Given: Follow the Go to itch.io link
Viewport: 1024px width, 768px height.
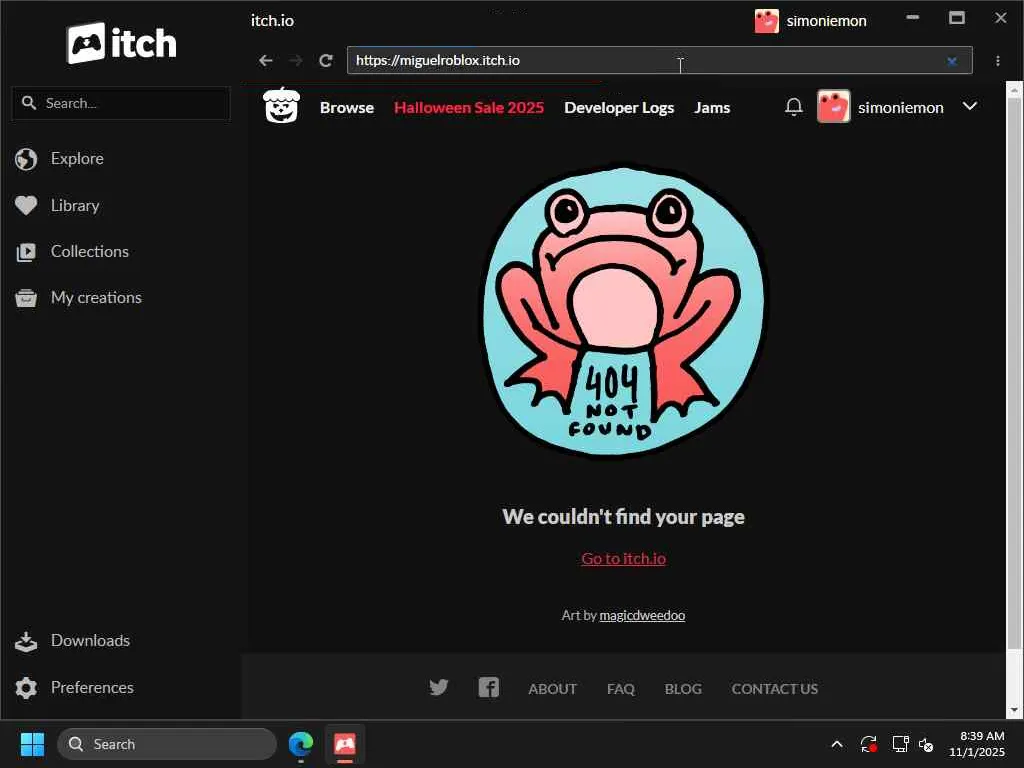Looking at the screenshot, I should [624, 559].
